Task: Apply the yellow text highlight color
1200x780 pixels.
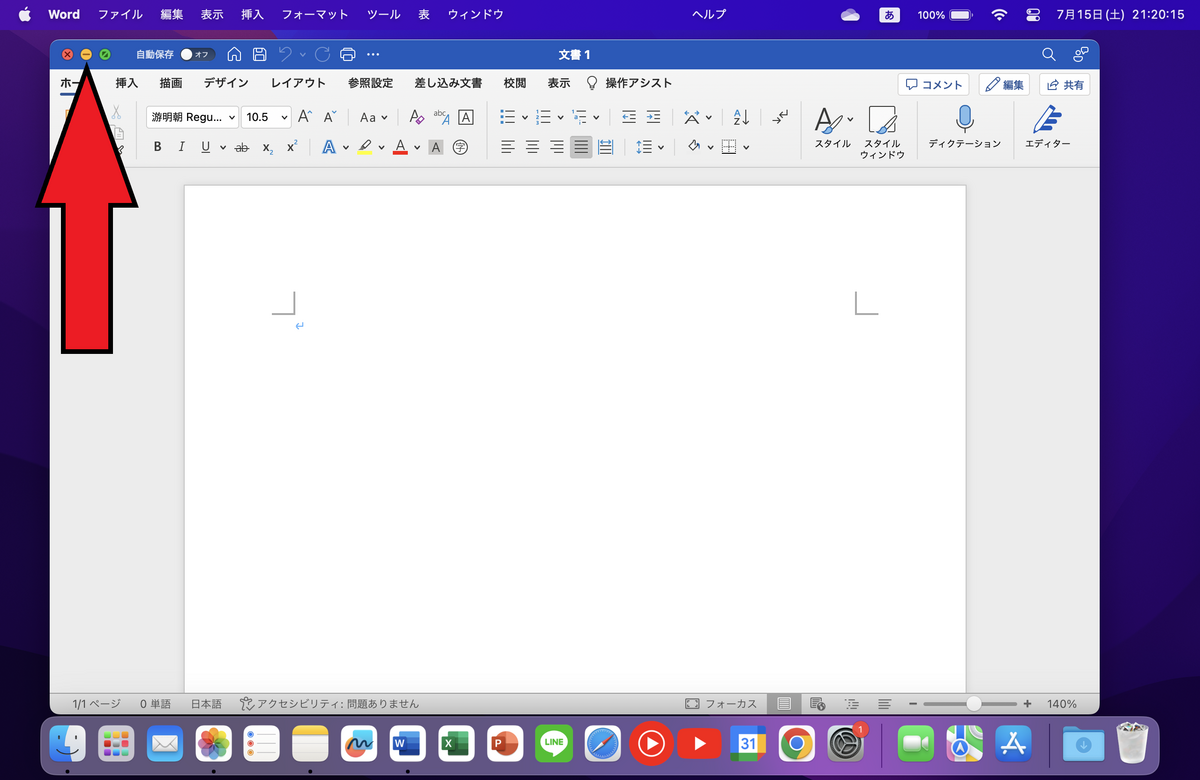Action: pos(364,147)
